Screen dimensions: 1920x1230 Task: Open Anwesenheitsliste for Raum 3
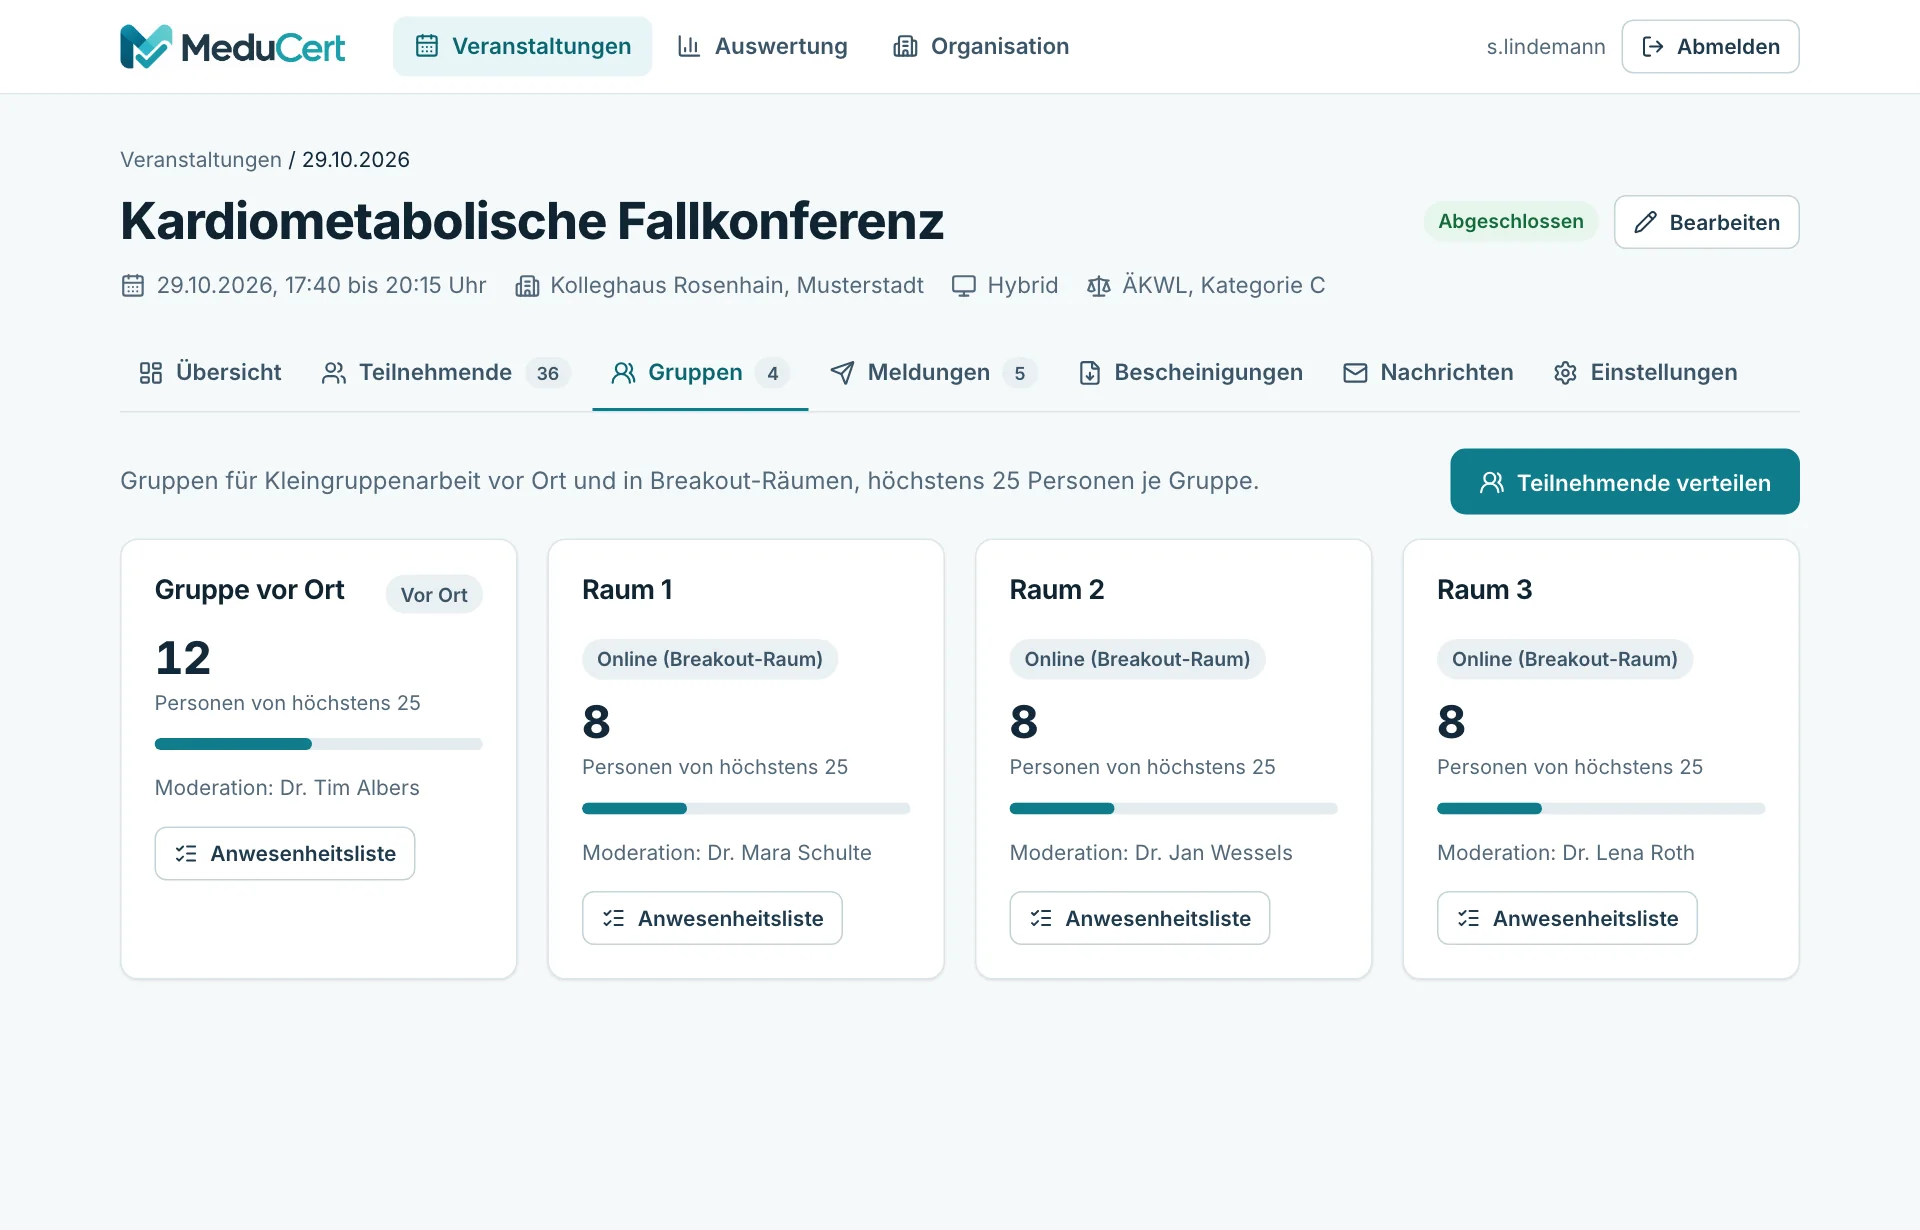1567,918
